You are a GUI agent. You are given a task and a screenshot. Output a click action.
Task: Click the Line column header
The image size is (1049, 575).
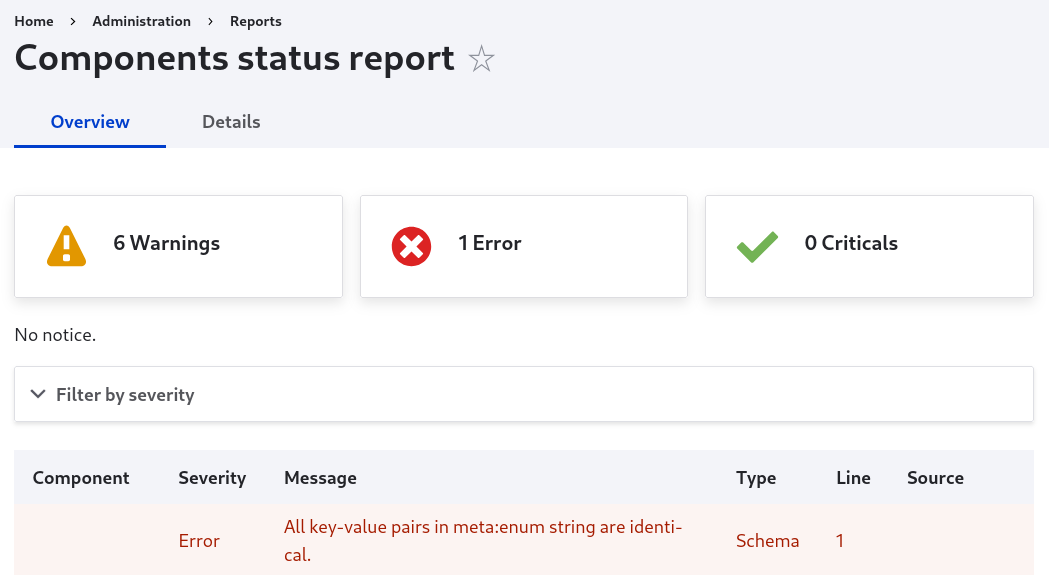853,478
